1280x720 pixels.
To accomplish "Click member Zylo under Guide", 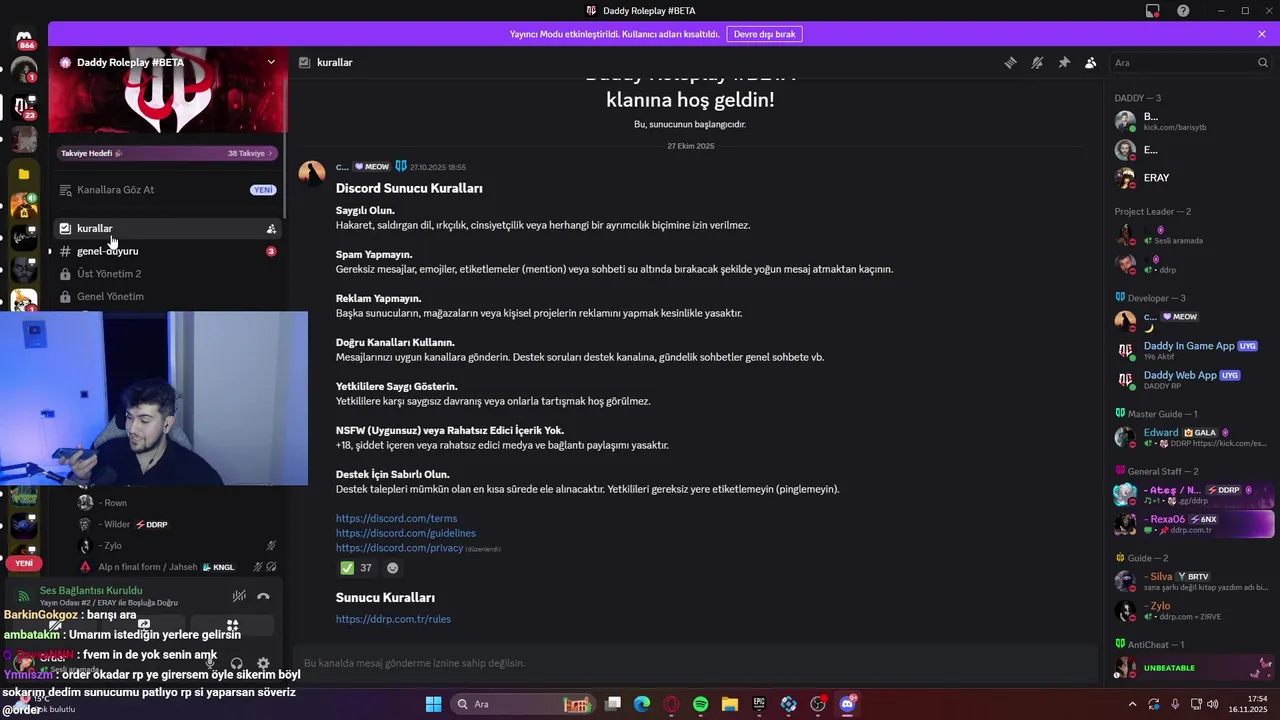I will coord(1193,610).
